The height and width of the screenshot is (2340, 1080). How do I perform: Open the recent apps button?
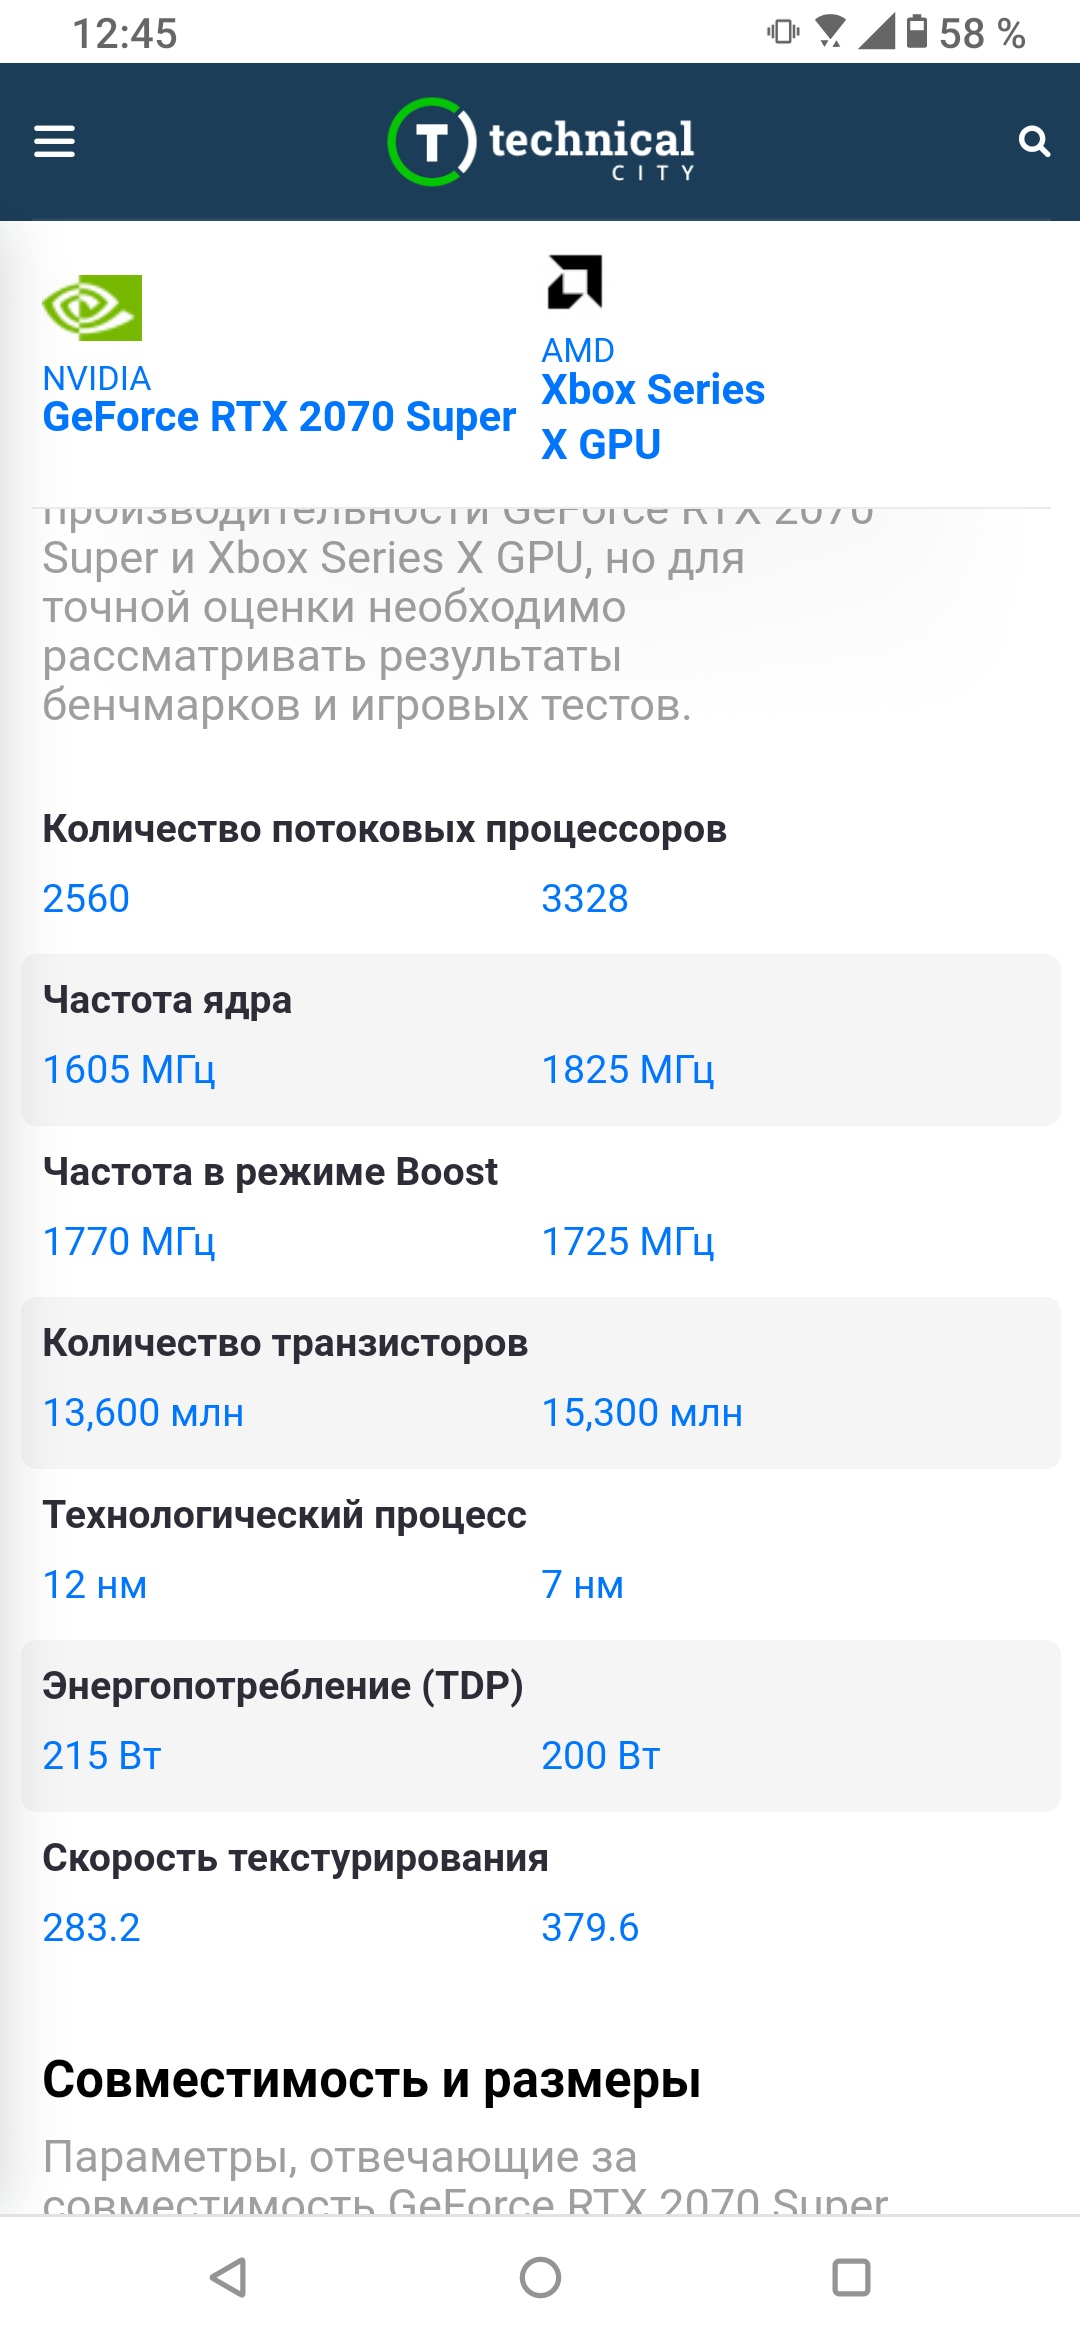[851, 2278]
